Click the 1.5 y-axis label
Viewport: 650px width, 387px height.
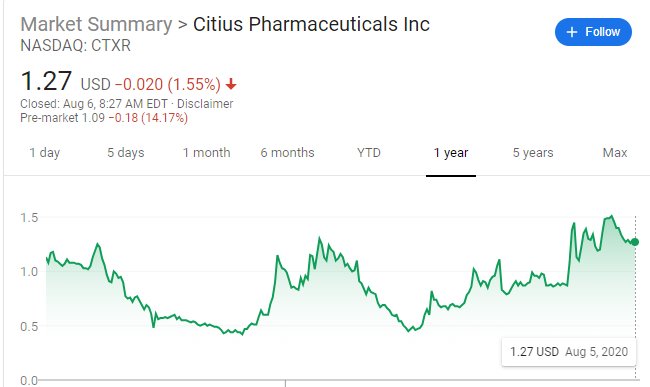(29, 218)
